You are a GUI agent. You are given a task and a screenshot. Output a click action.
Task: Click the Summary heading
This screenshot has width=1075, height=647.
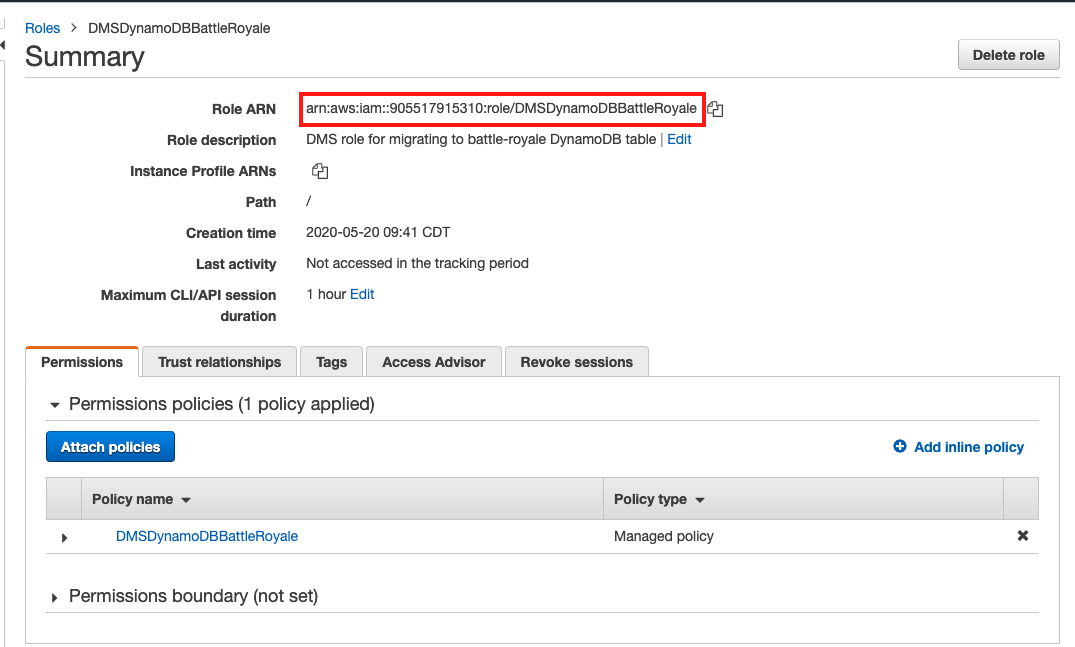[85, 56]
